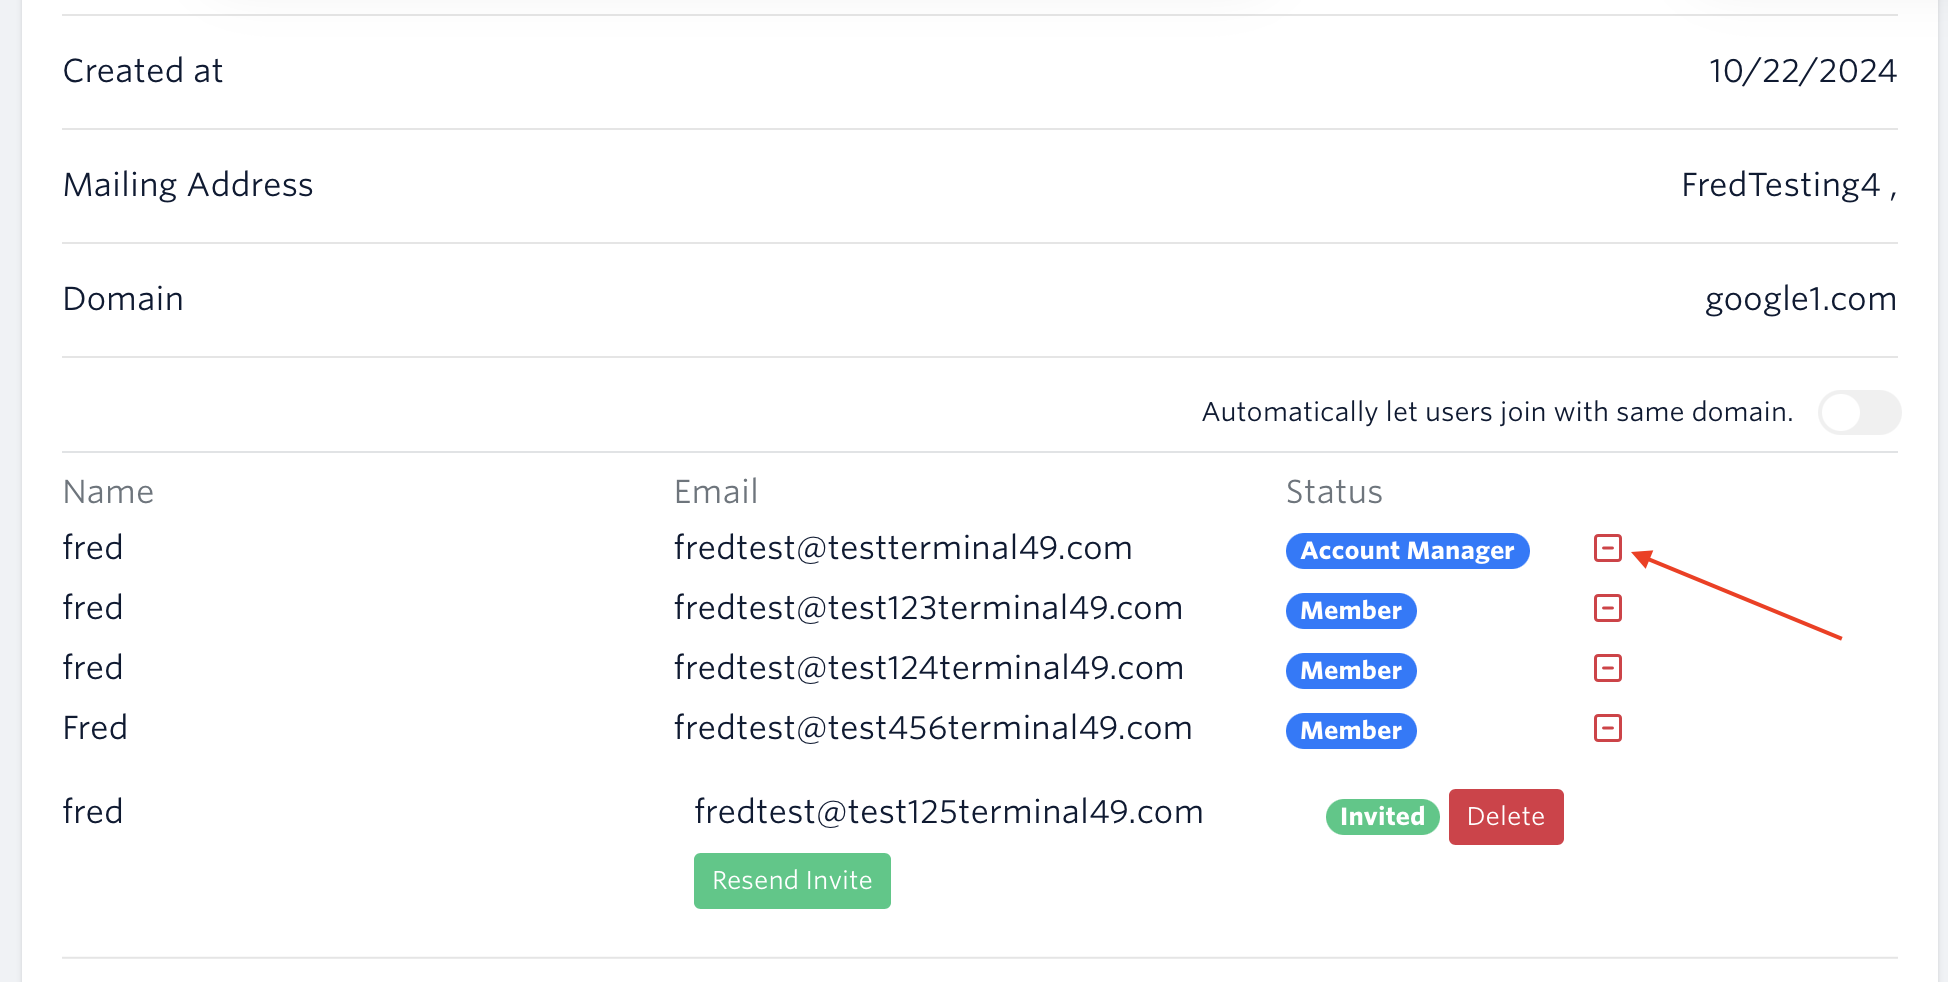Image resolution: width=1948 pixels, height=982 pixels.
Task: Click Member badge for test124terminal49 user
Action: point(1350,671)
